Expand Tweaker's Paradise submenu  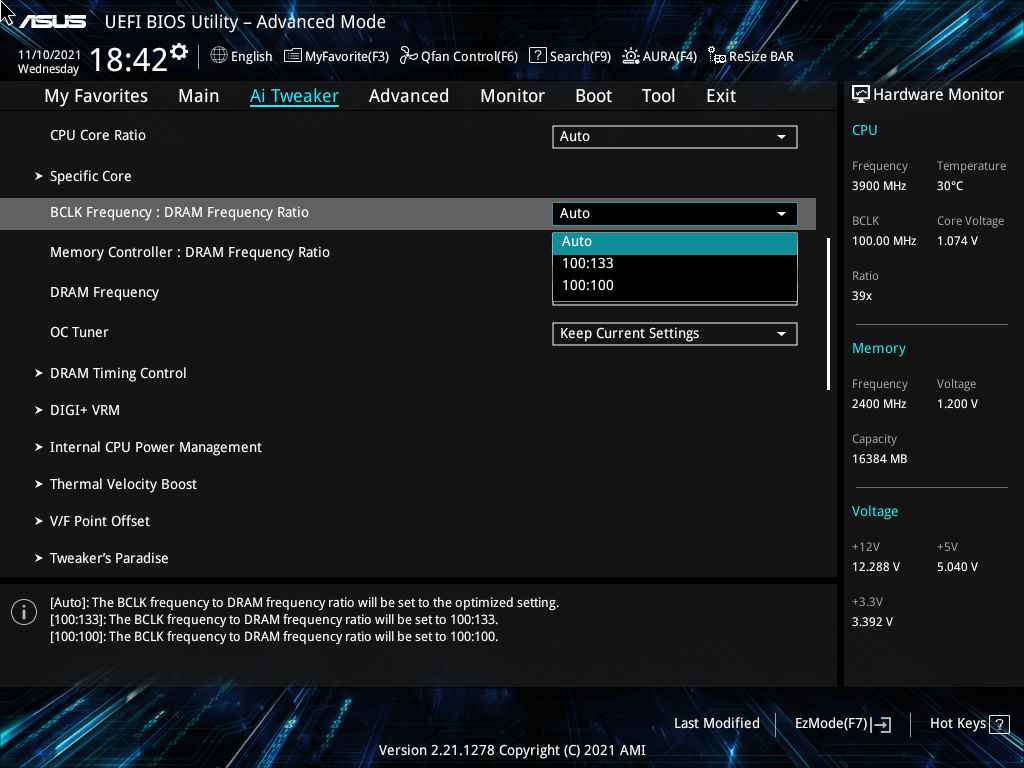pyautogui.click(x=108, y=558)
